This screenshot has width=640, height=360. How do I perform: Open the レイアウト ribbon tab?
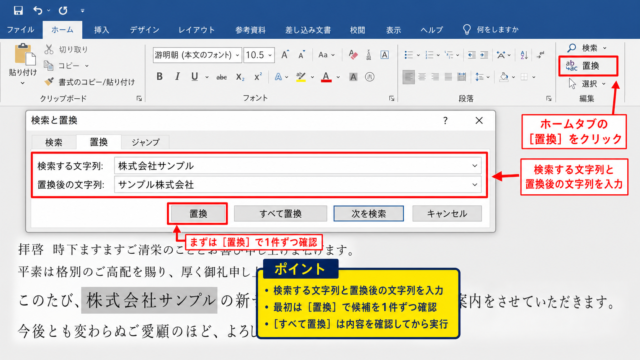click(196, 30)
